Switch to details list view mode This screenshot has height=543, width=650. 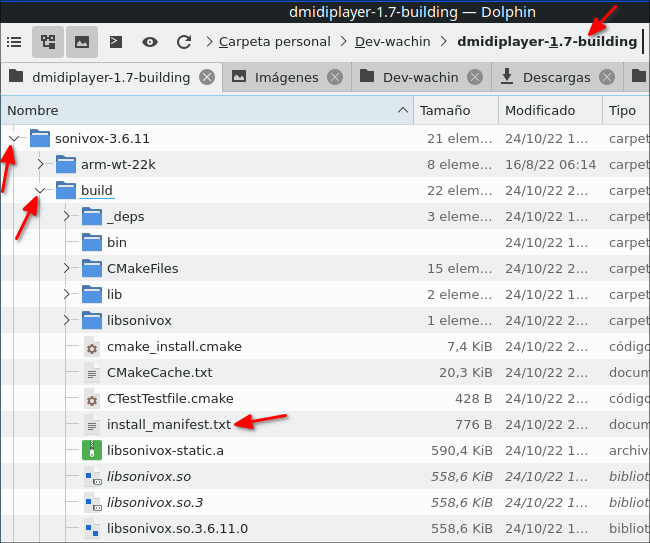[14, 42]
